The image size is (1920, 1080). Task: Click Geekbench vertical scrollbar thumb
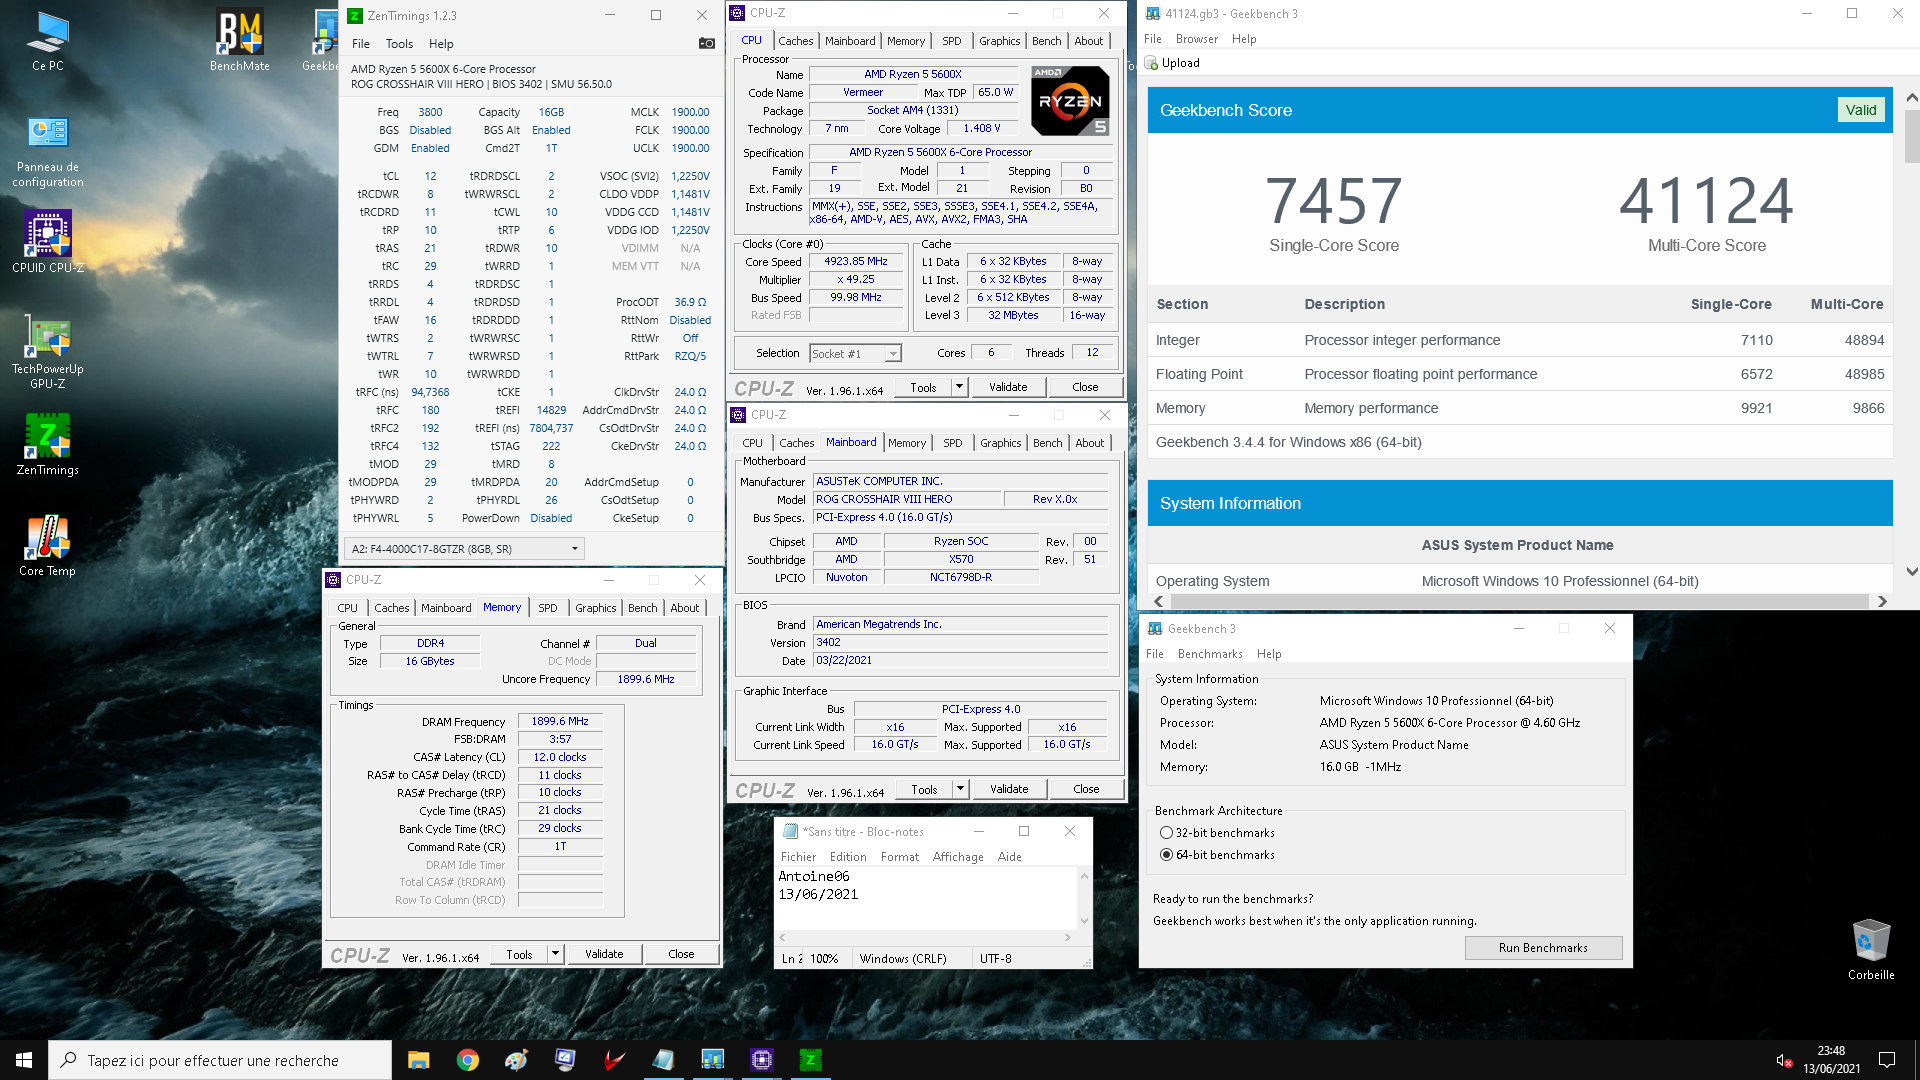pos(1911,136)
